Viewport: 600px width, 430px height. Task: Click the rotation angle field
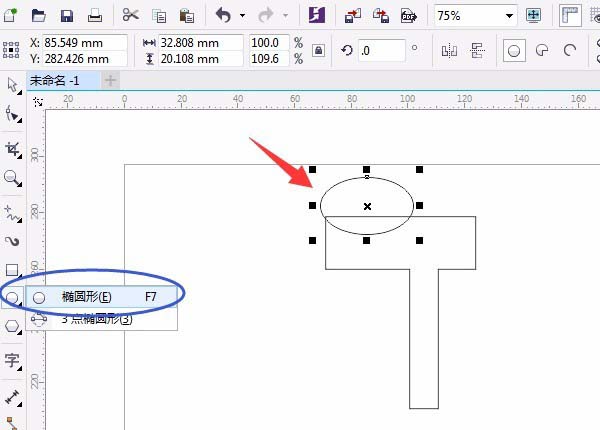382,50
